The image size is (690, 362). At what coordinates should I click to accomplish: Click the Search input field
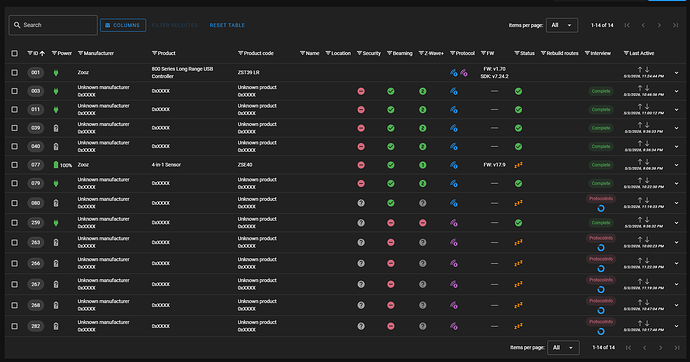(x=53, y=25)
